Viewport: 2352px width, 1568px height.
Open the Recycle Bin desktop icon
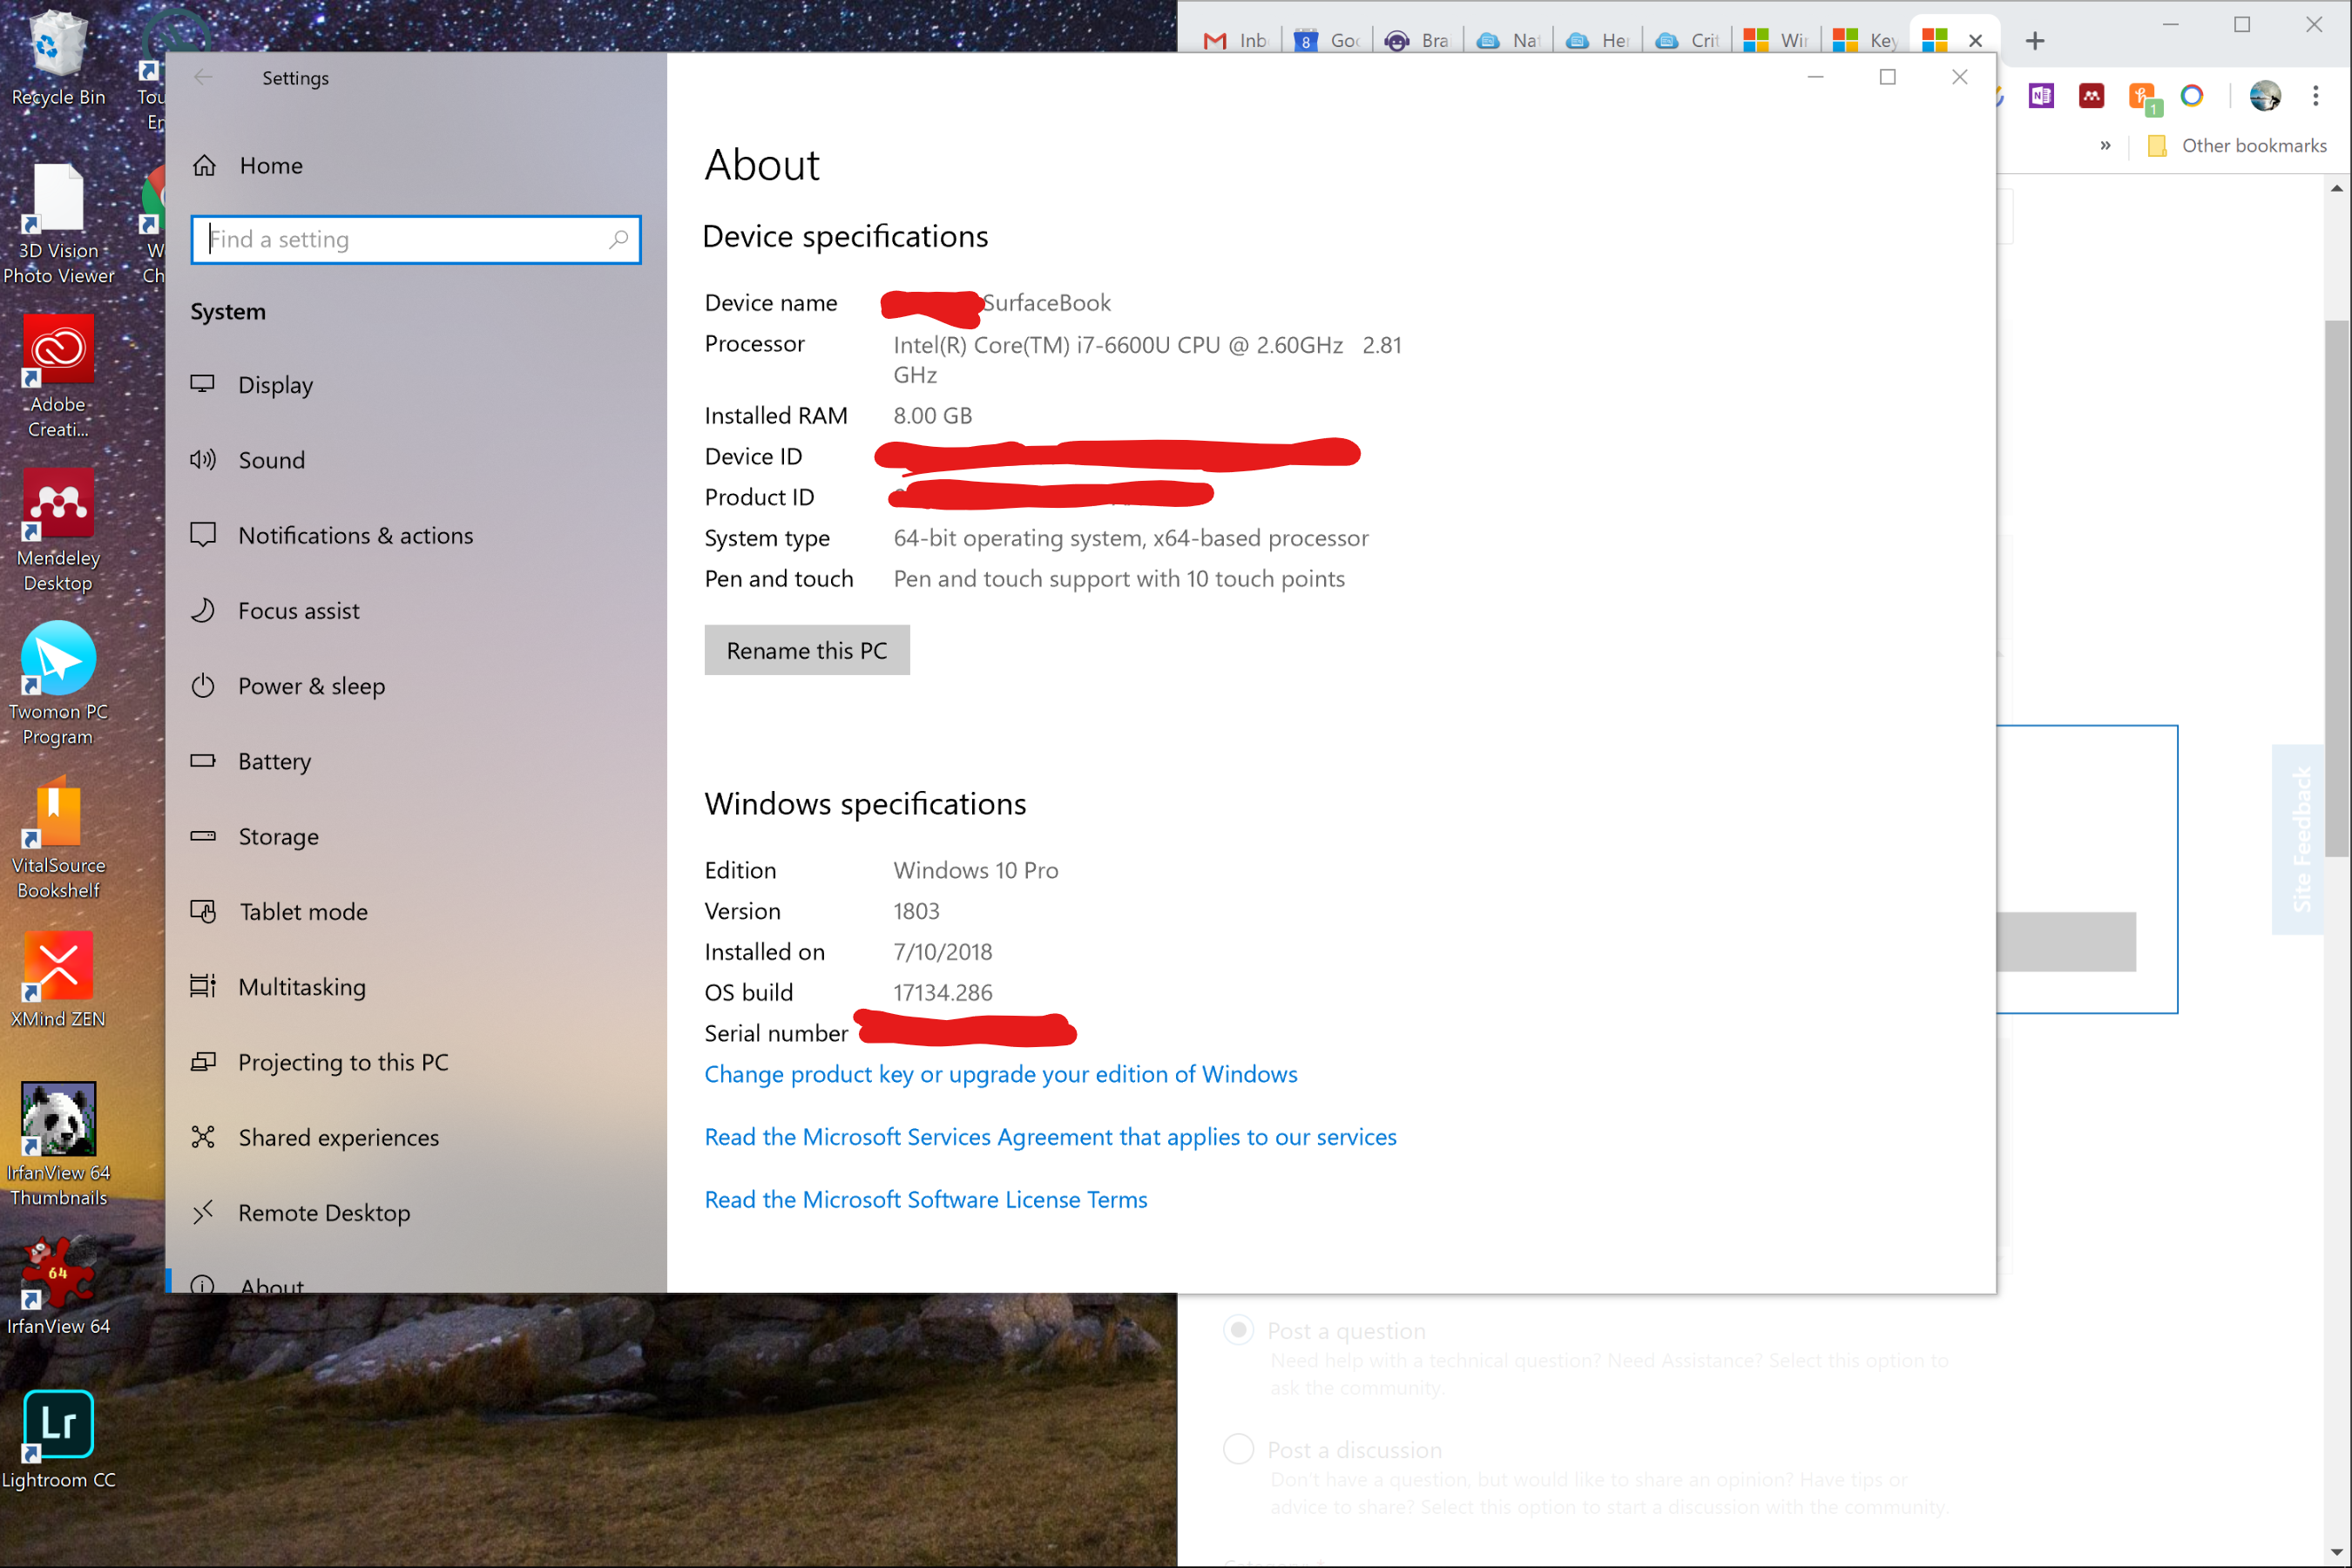click(58, 47)
